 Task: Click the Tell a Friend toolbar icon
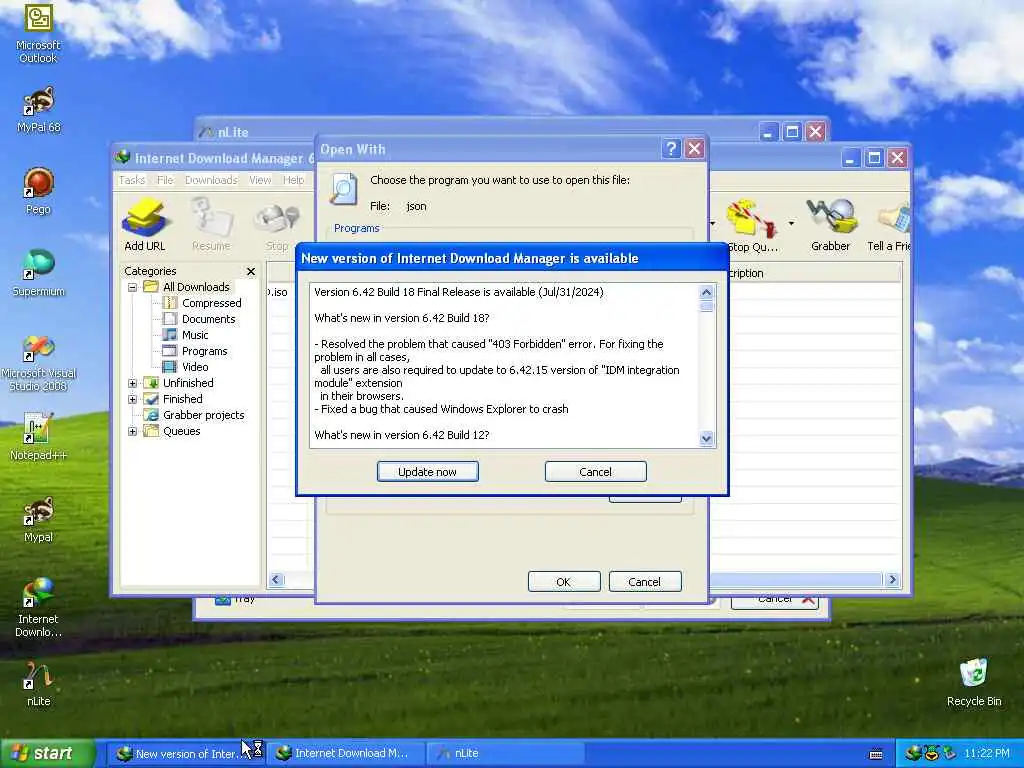tap(889, 225)
